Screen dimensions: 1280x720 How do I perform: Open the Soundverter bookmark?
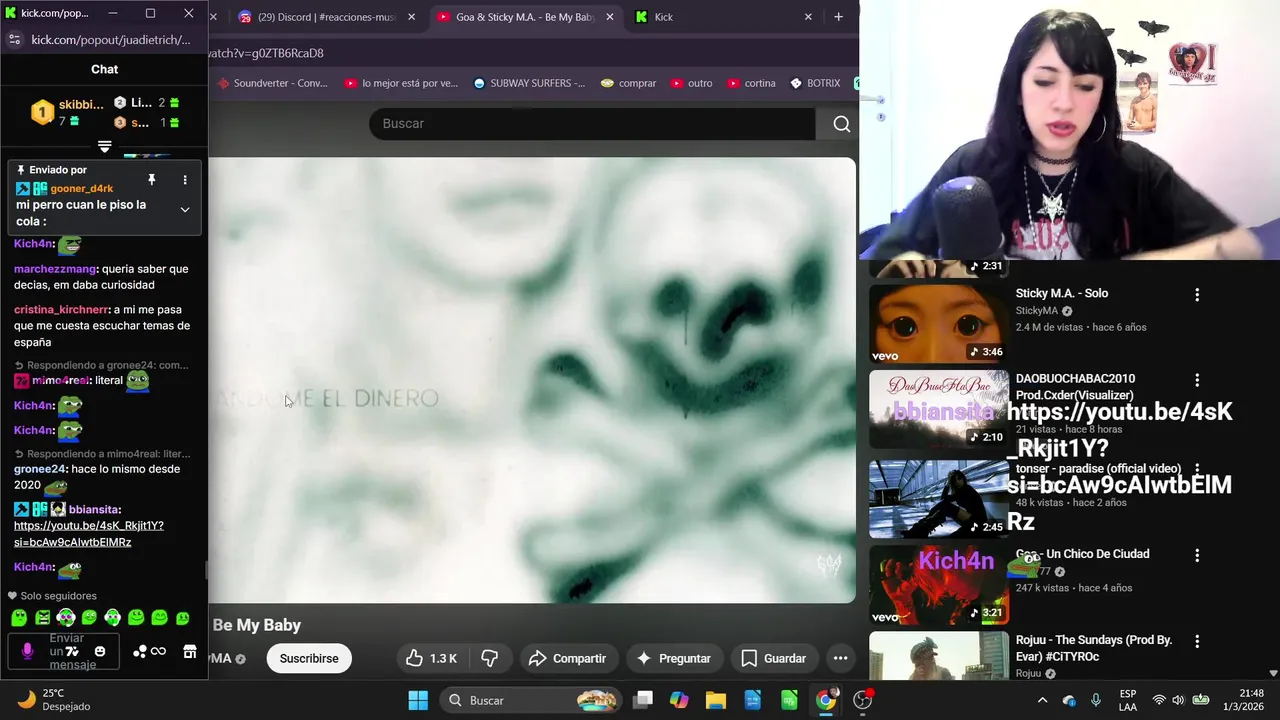[272, 83]
